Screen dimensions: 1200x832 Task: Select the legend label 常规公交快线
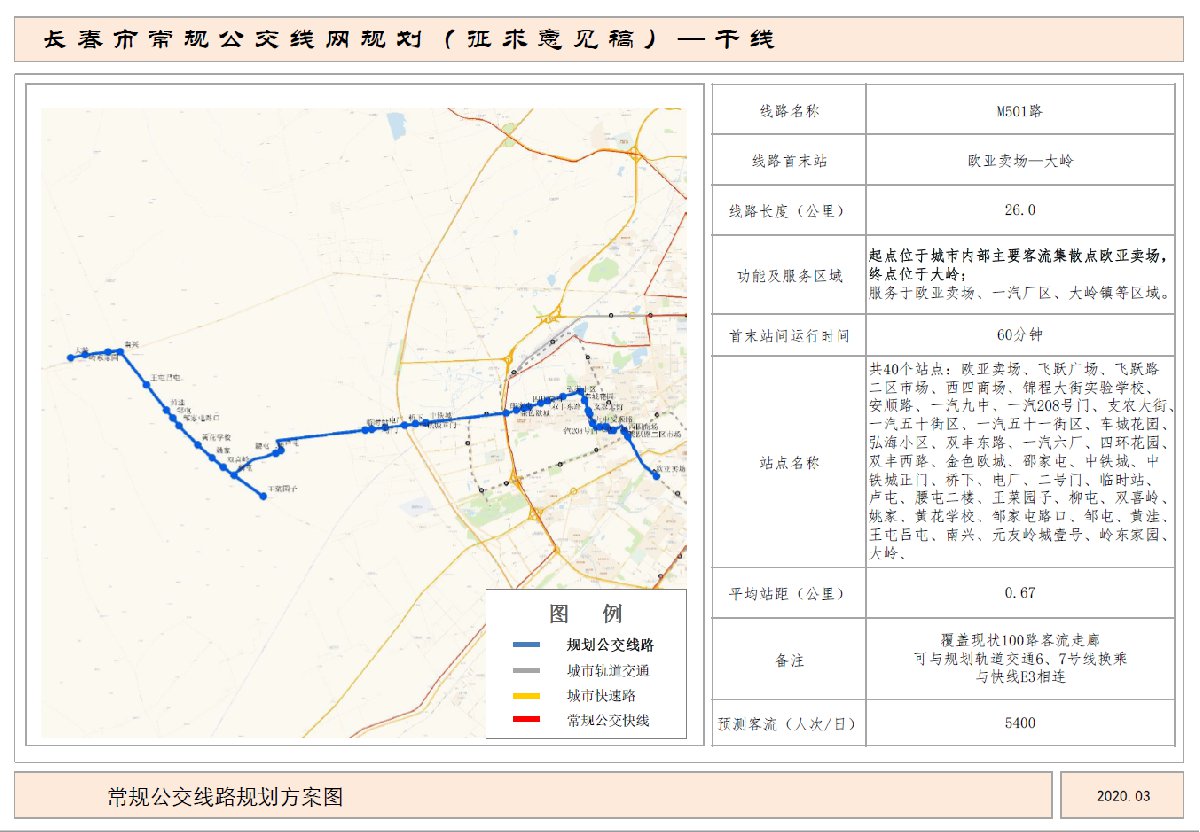tap(608, 720)
